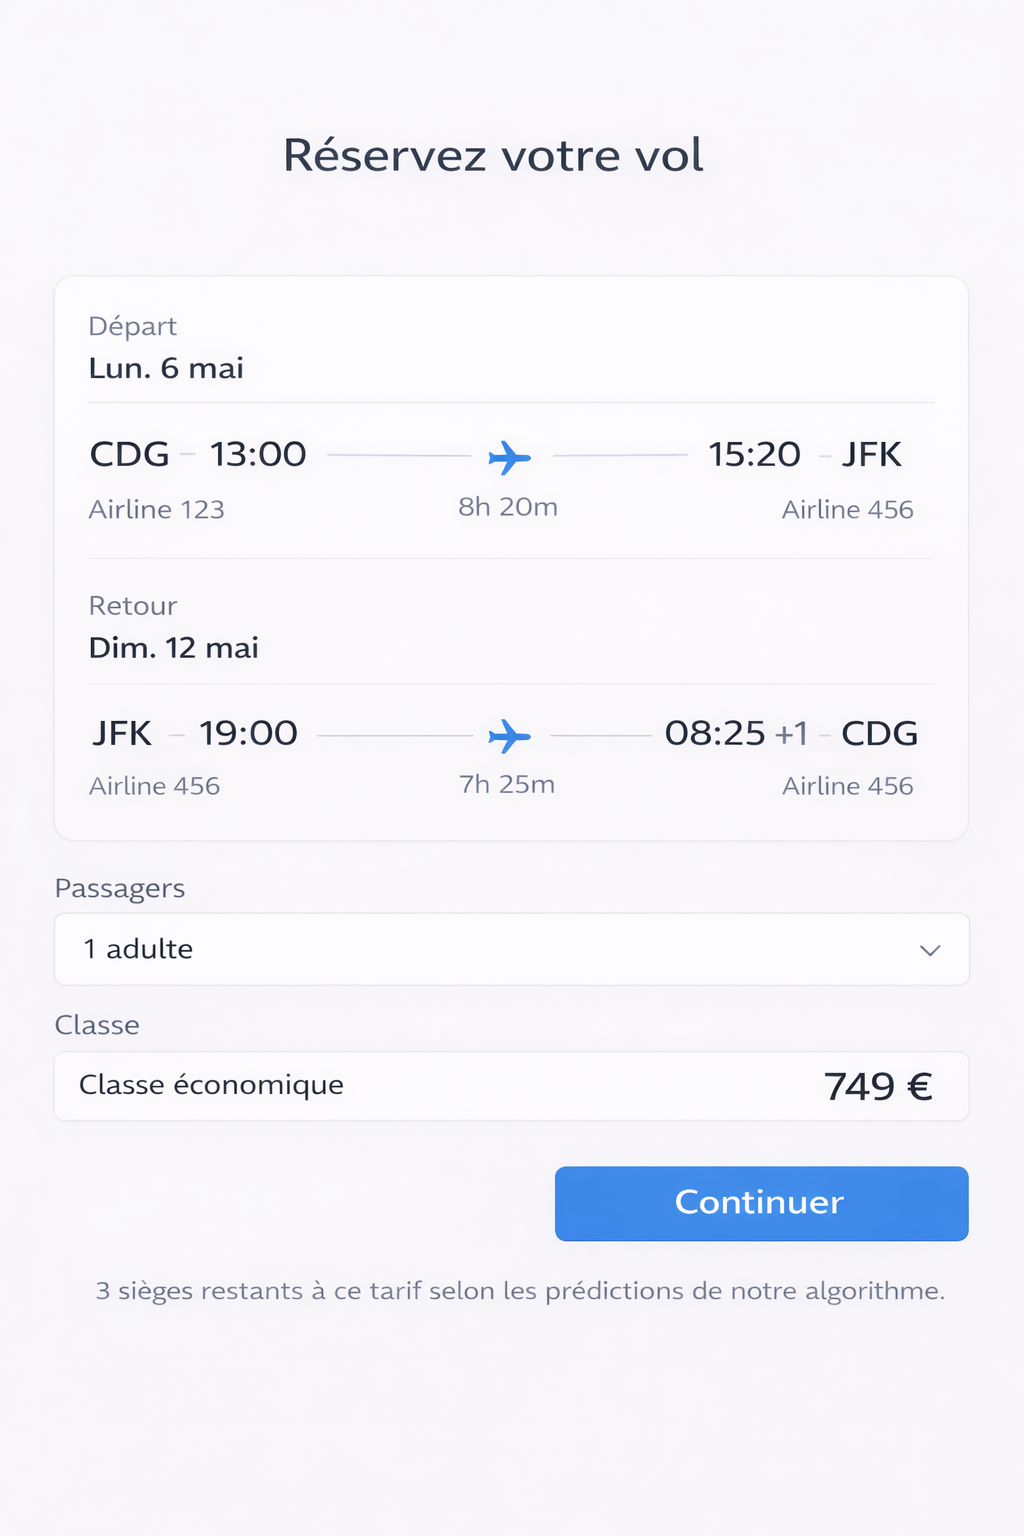
Task: Click the 13:00 departure time
Action: pos(258,455)
